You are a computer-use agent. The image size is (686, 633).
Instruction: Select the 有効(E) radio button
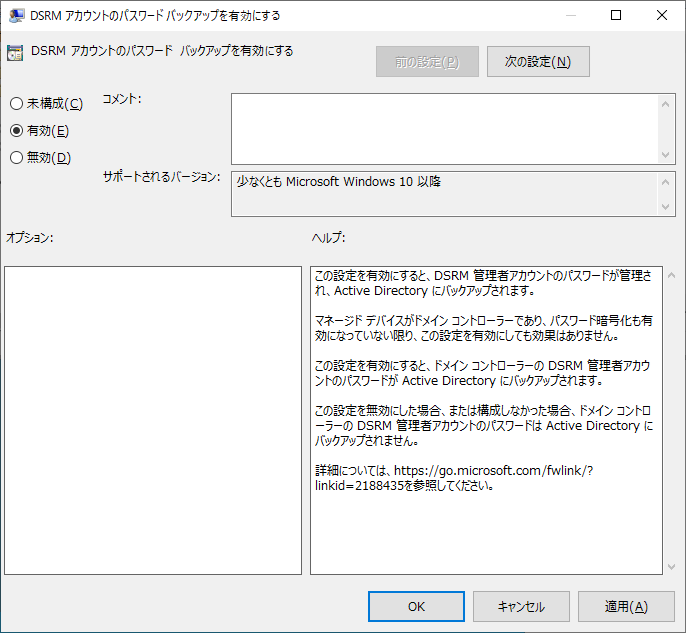(16, 131)
